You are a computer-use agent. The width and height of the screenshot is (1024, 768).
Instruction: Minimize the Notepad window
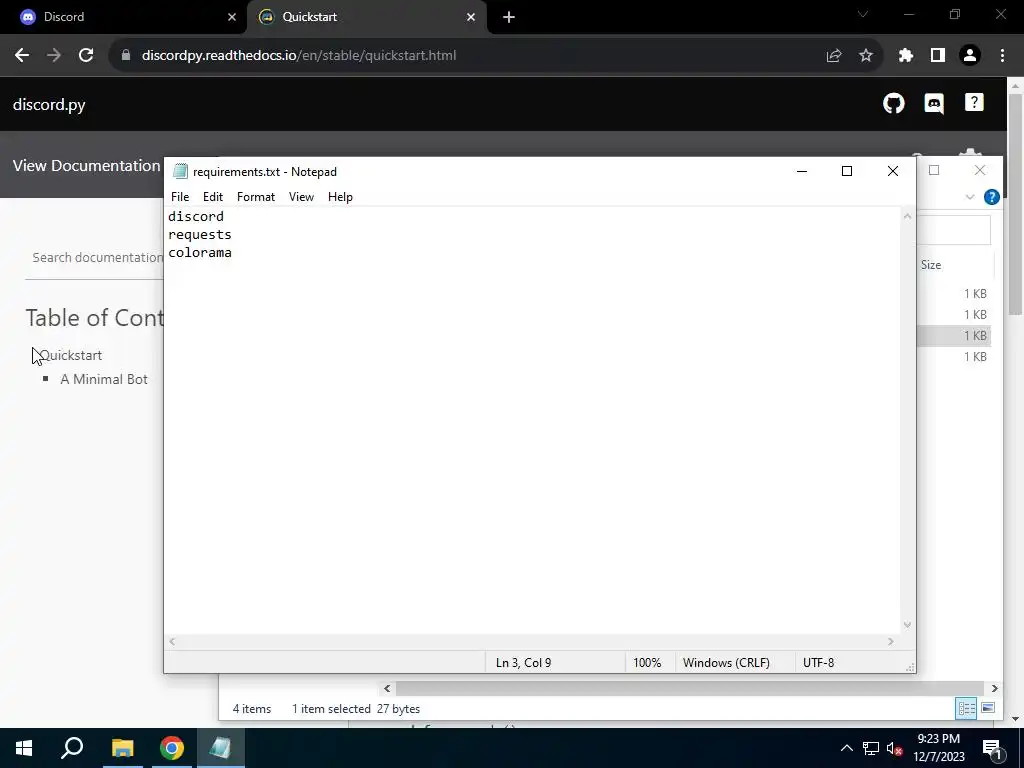802,171
